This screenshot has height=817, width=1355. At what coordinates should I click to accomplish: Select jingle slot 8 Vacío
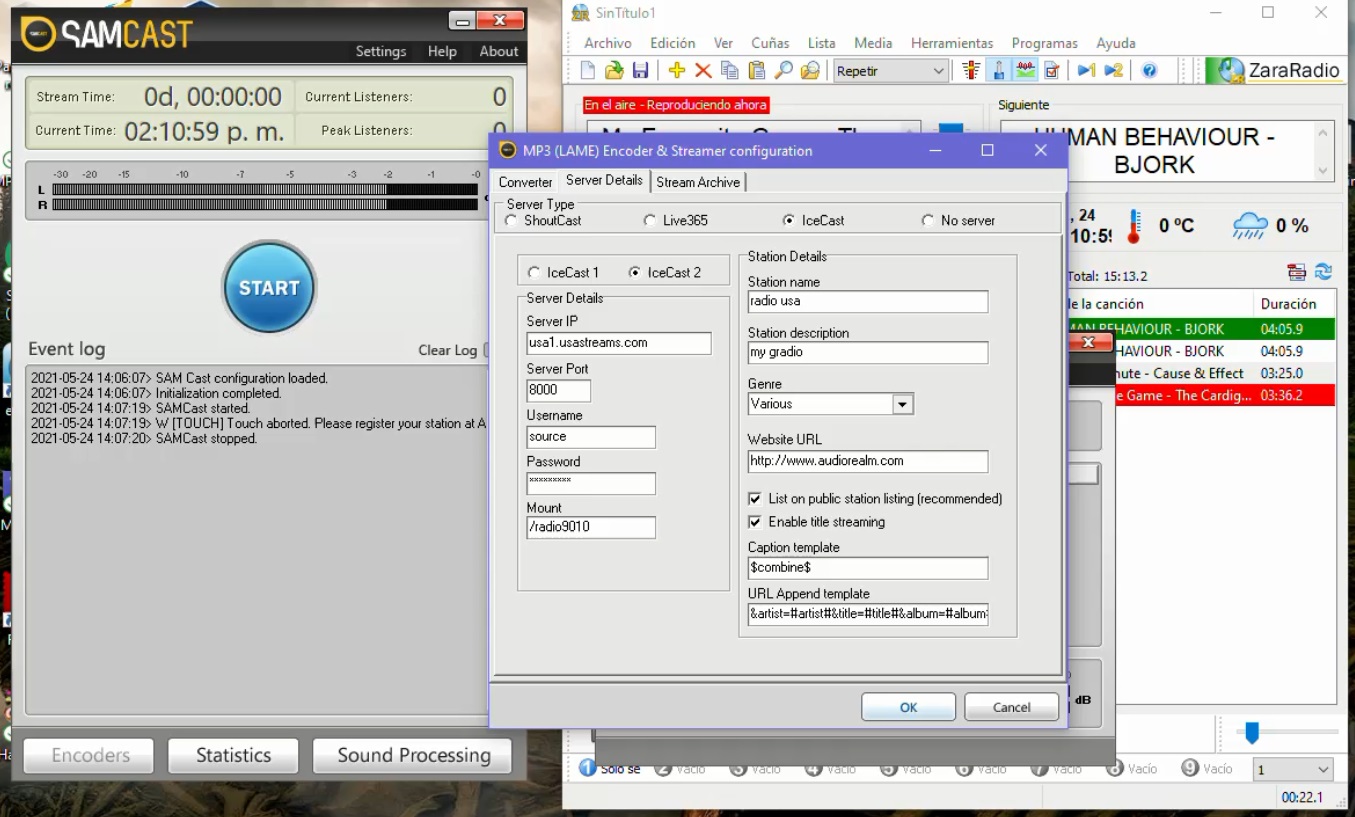1132,768
